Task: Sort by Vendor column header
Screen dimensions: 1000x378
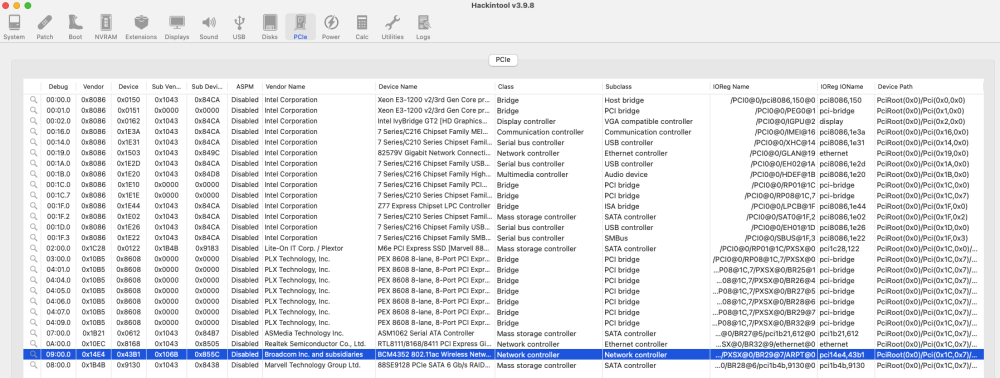Action: click(x=94, y=86)
